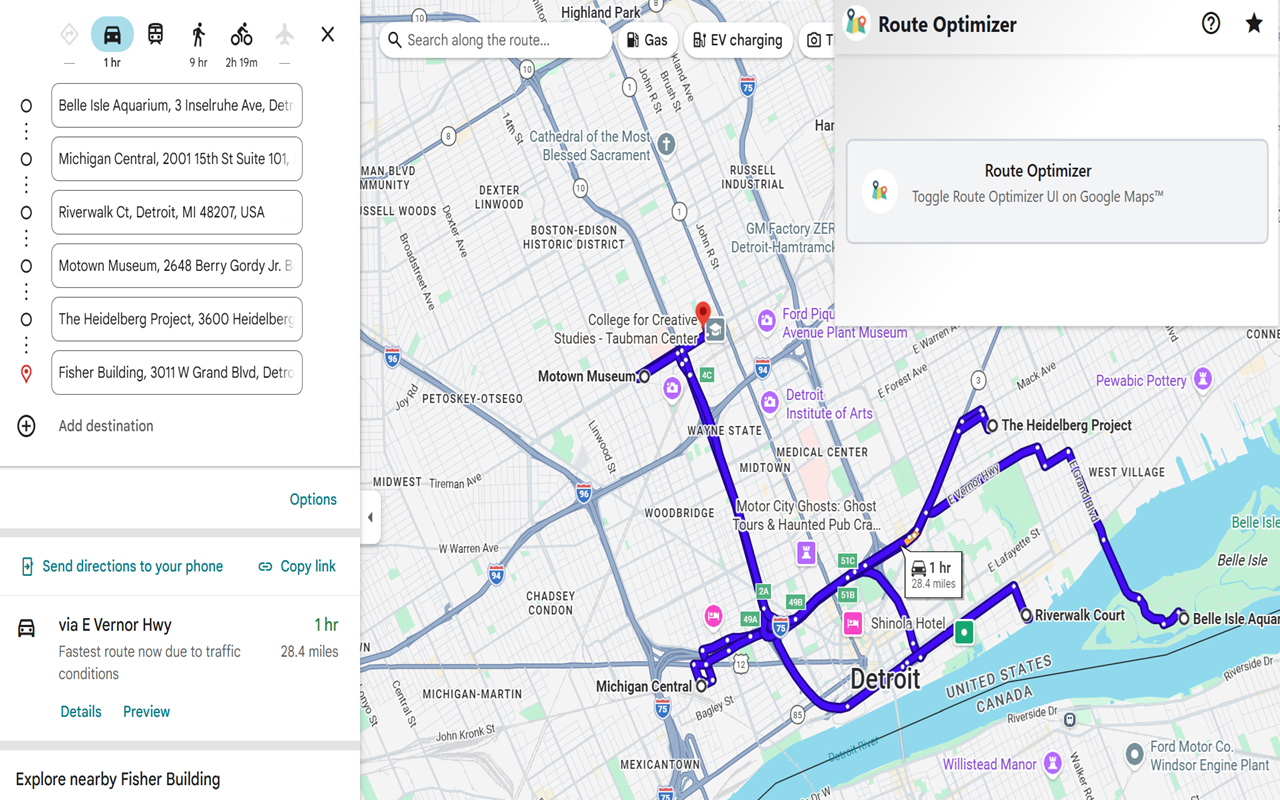Viewport: 1280px width, 800px height.
Task: Select the Best travel mode diamond icon
Action: 69,35
